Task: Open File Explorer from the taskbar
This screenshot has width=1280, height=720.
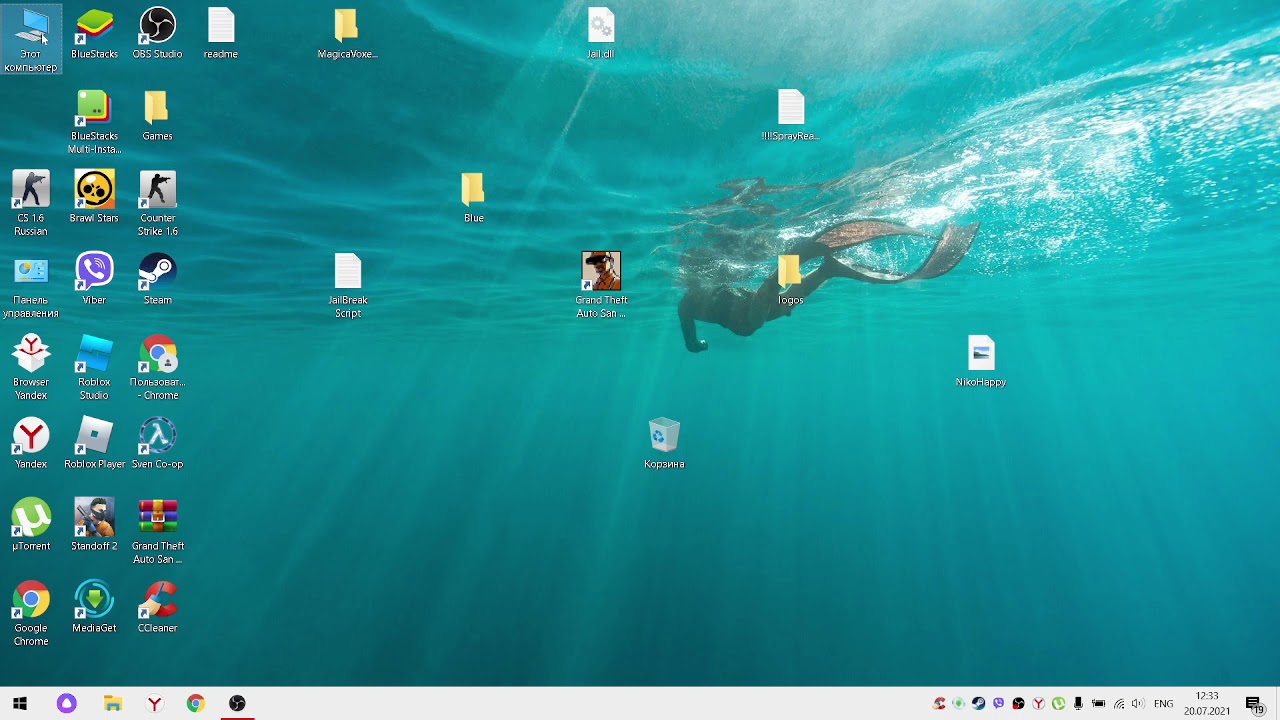Action: [112, 704]
